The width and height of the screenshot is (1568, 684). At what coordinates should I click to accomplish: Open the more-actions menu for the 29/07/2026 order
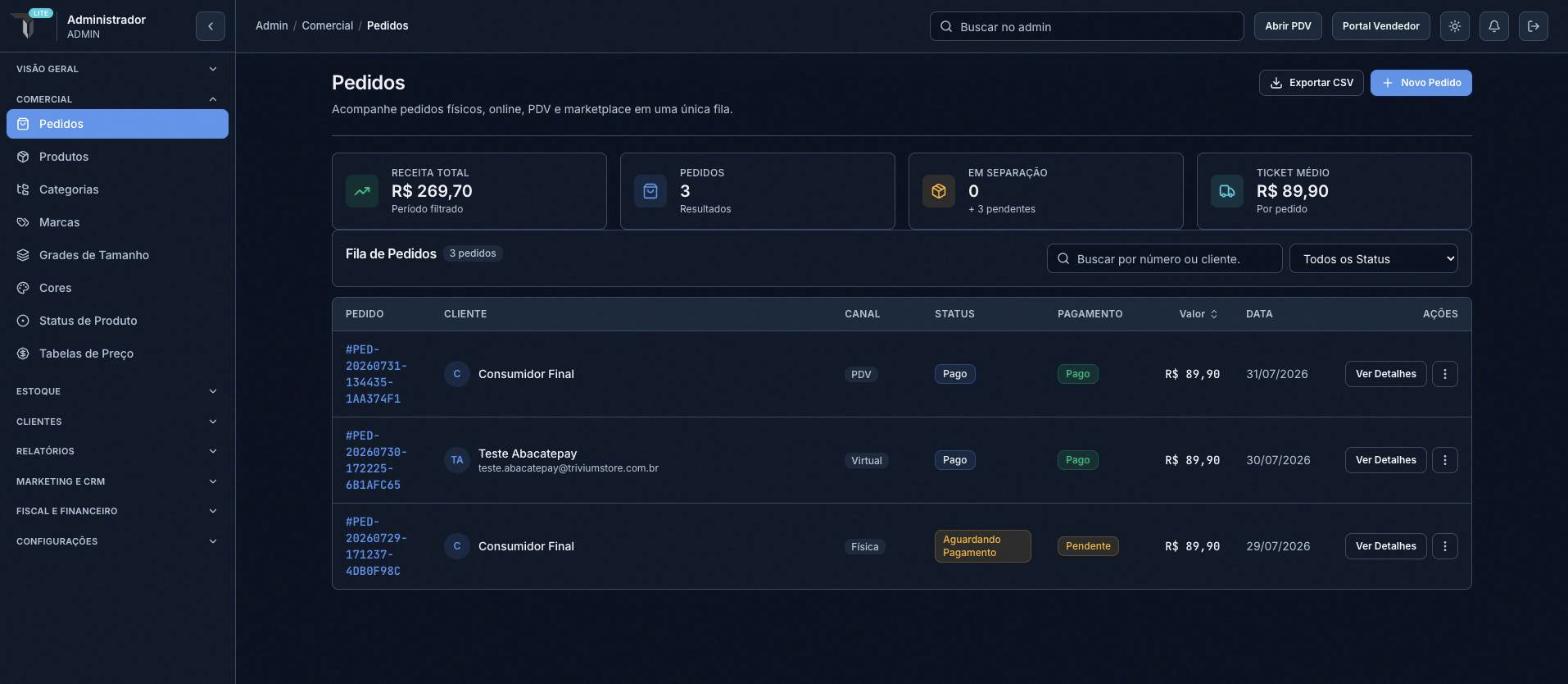coord(1444,546)
